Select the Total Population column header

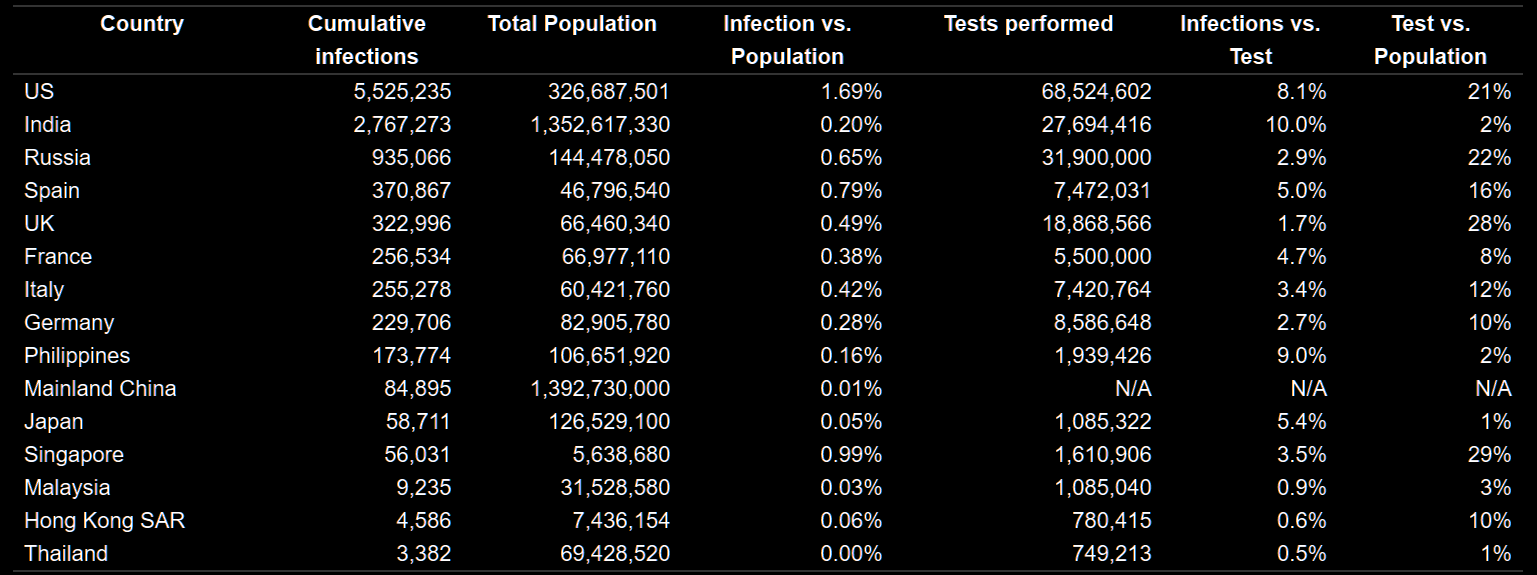(x=572, y=24)
